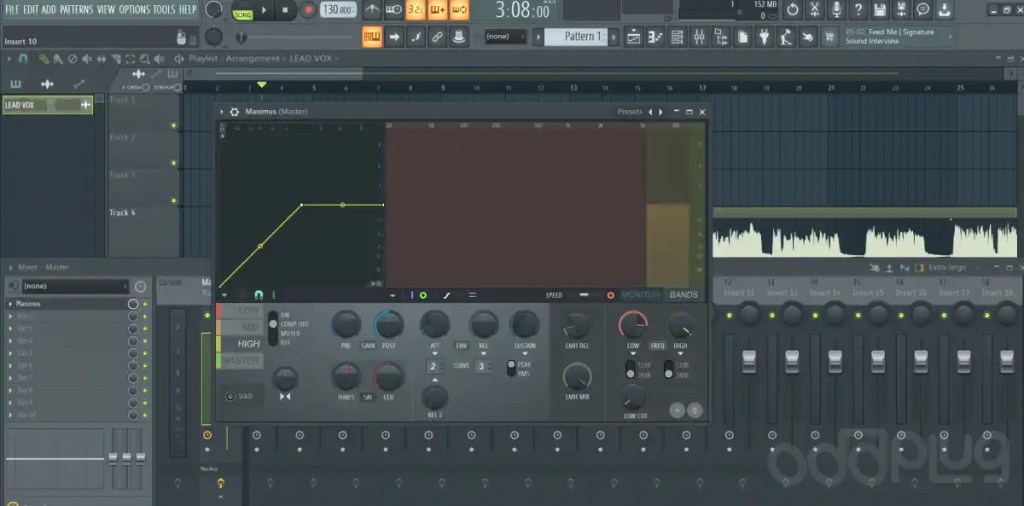Open the SUSTAIN options dropdown arrow
Image resolution: width=1024 pixels, height=506 pixels.
pos(524,354)
